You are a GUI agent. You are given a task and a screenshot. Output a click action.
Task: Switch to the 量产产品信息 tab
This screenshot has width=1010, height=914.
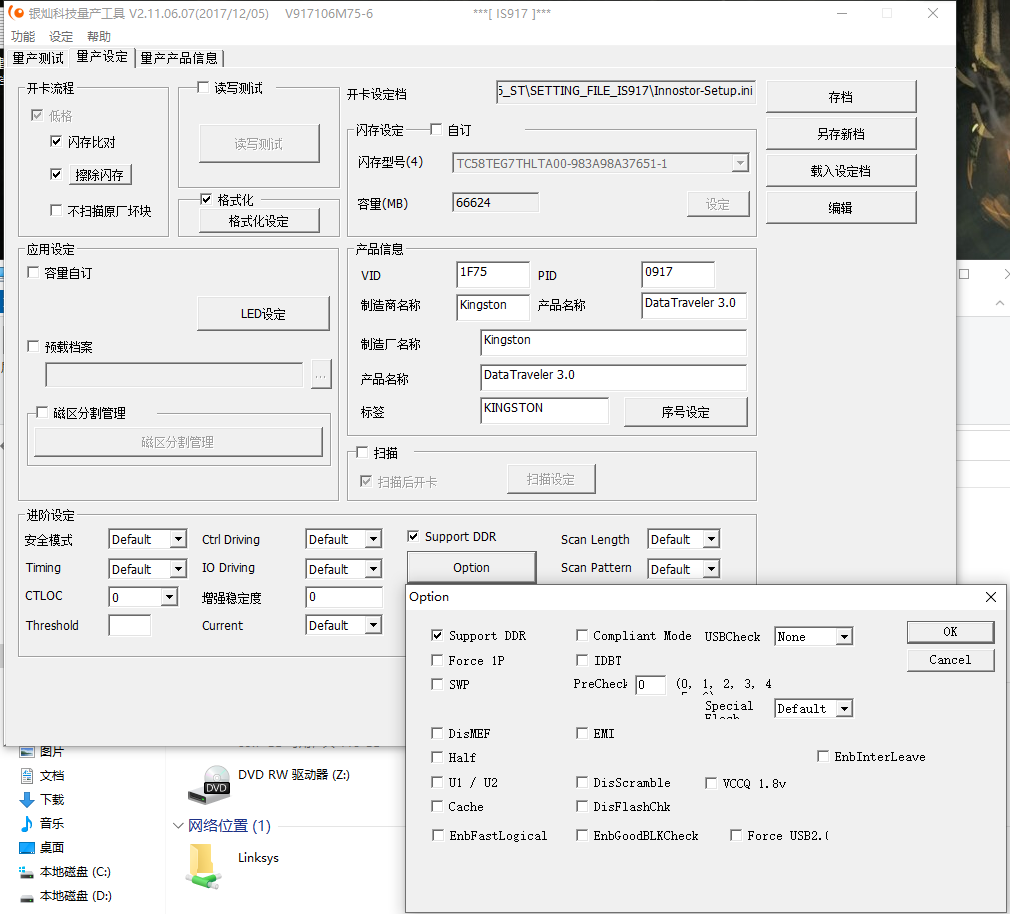(179, 58)
